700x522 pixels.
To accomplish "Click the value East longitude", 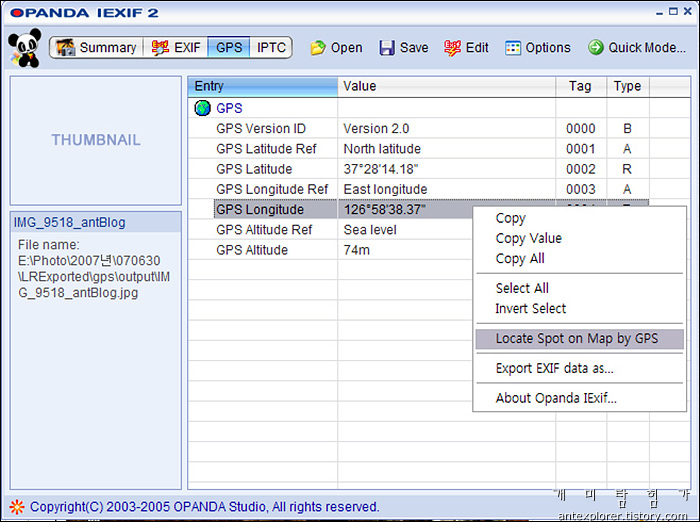I will [x=385, y=189].
